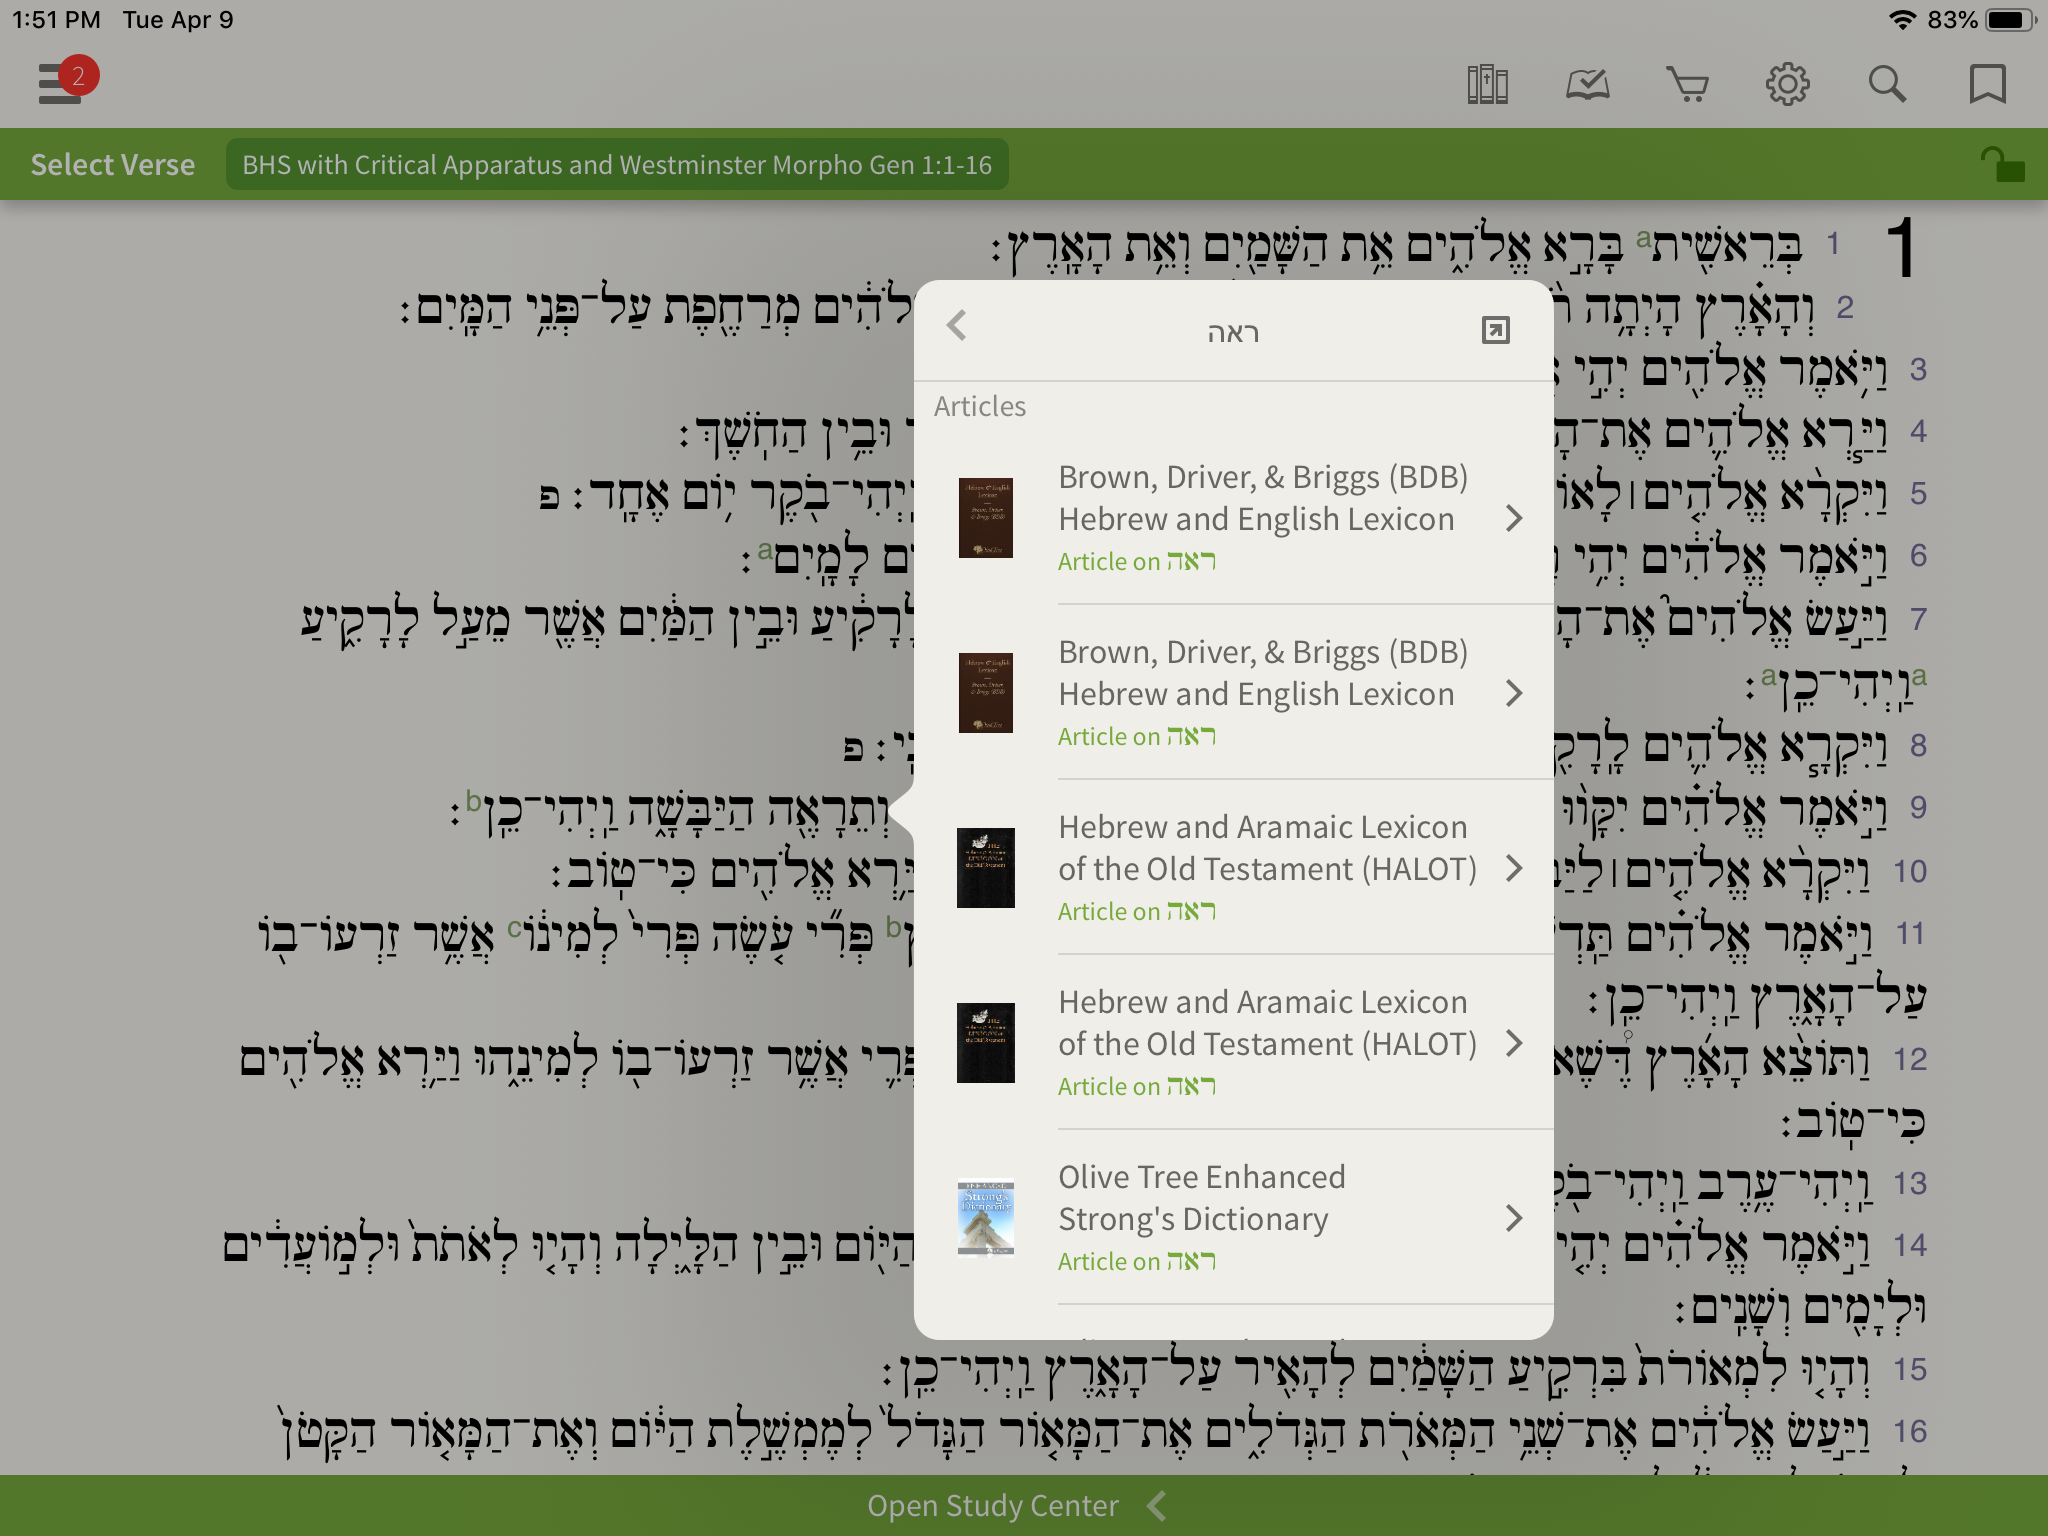Open the library books icon
Viewport: 2048px width, 1536px height.
click(x=1487, y=85)
